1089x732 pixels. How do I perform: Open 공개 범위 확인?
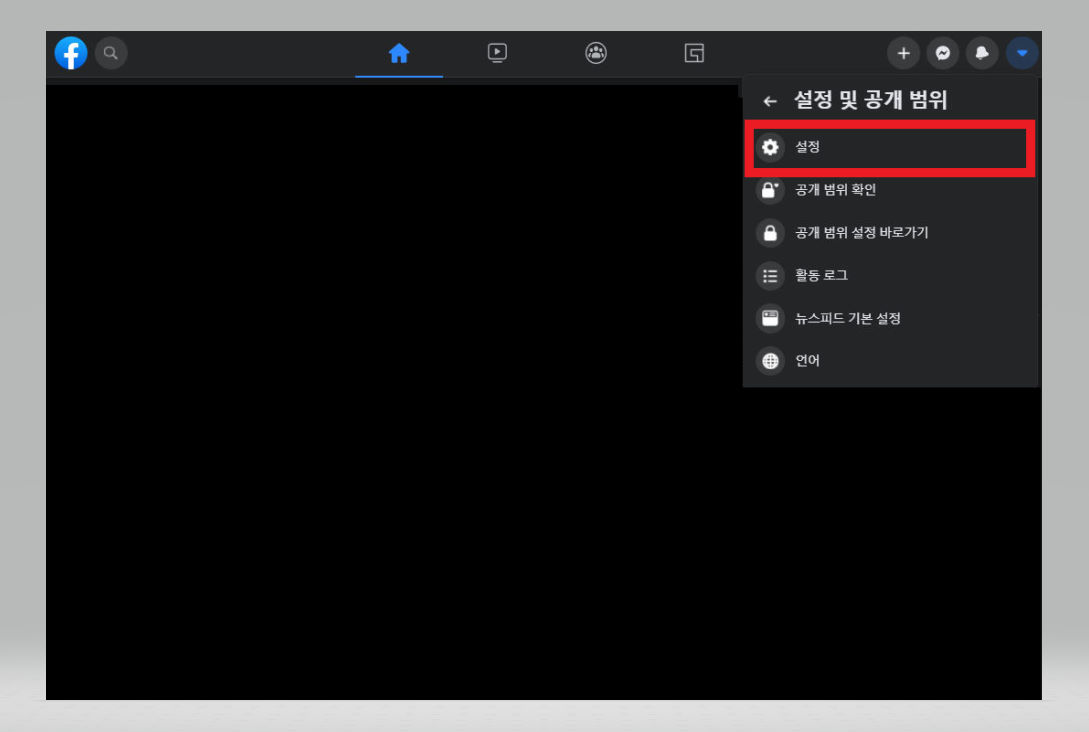(890, 190)
